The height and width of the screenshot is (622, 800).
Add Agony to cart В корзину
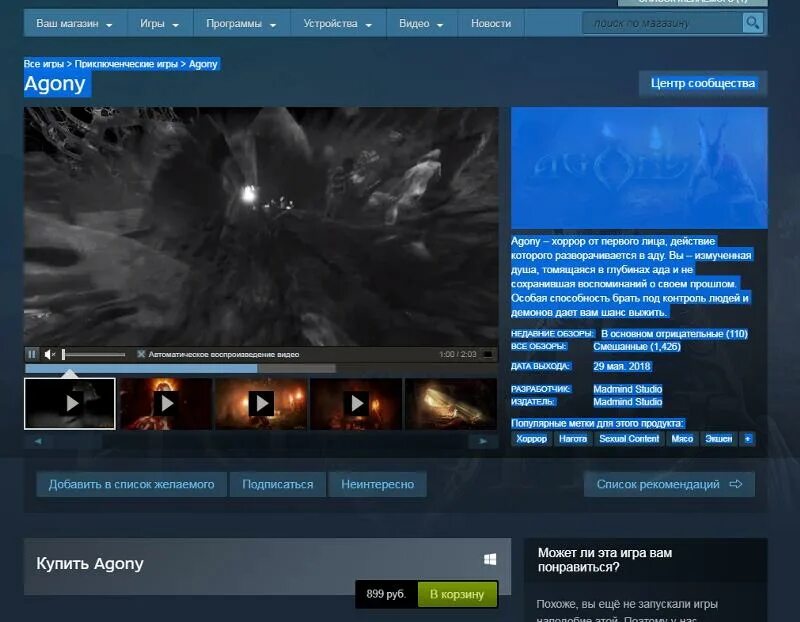pos(457,594)
